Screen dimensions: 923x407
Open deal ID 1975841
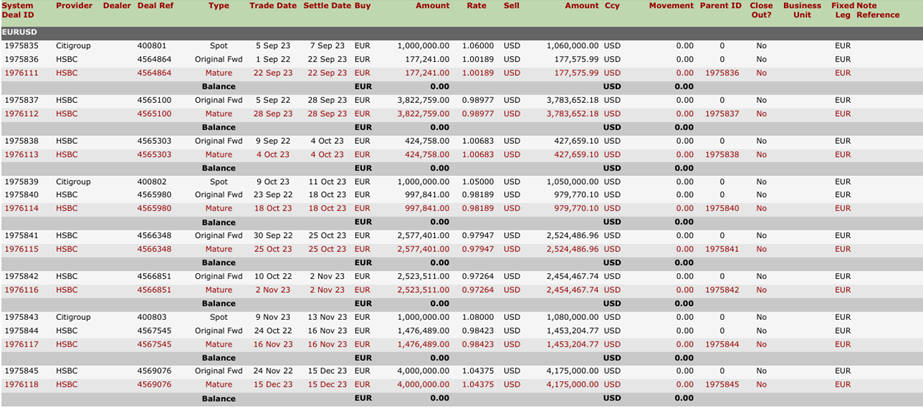[x=22, y=236]
